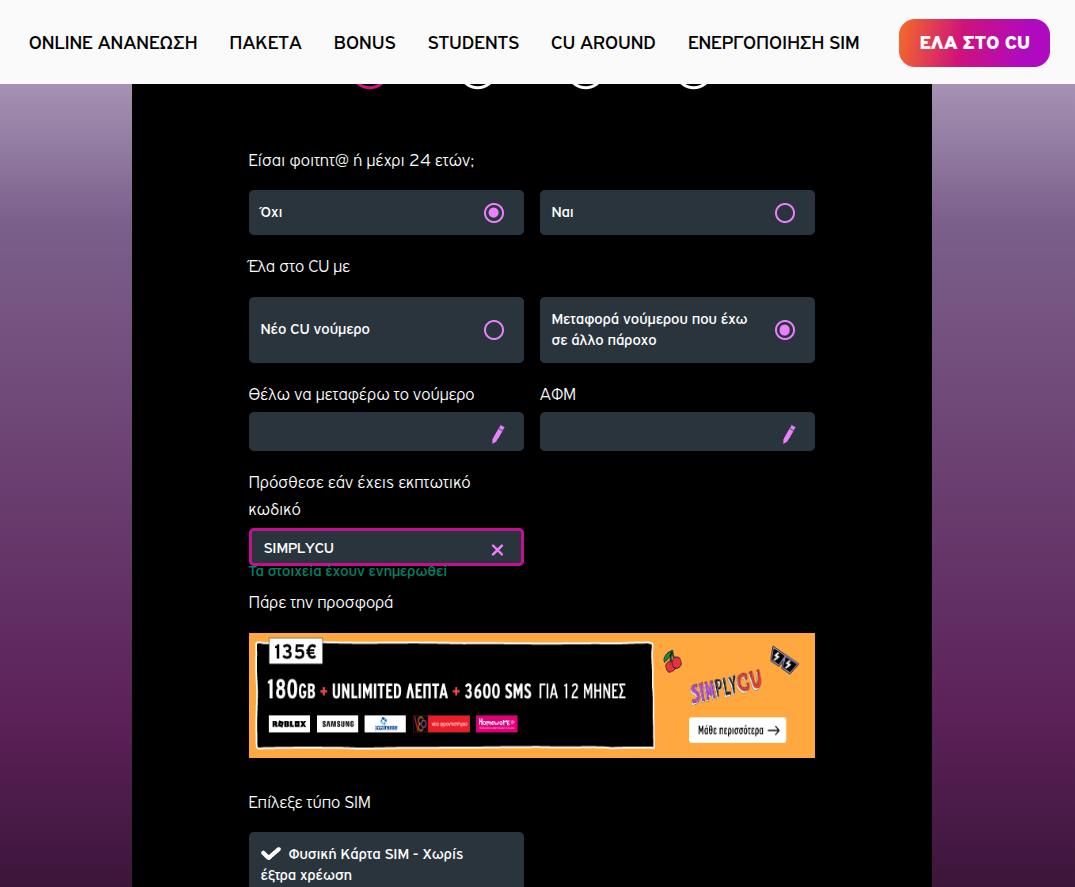Choose the Νέο CU νούμερο option
Viewport: 1075px width, 887px height.
493,330
